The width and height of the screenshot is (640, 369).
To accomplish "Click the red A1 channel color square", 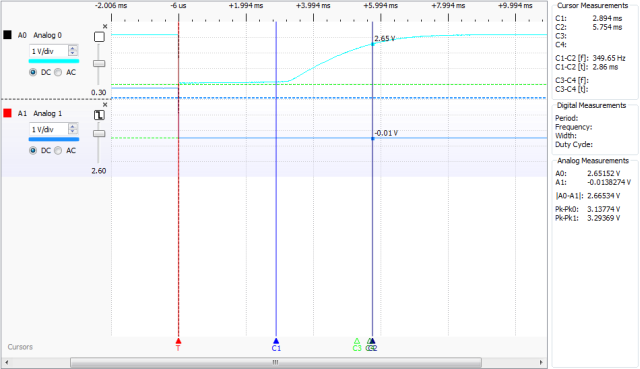I will (7, 113).
